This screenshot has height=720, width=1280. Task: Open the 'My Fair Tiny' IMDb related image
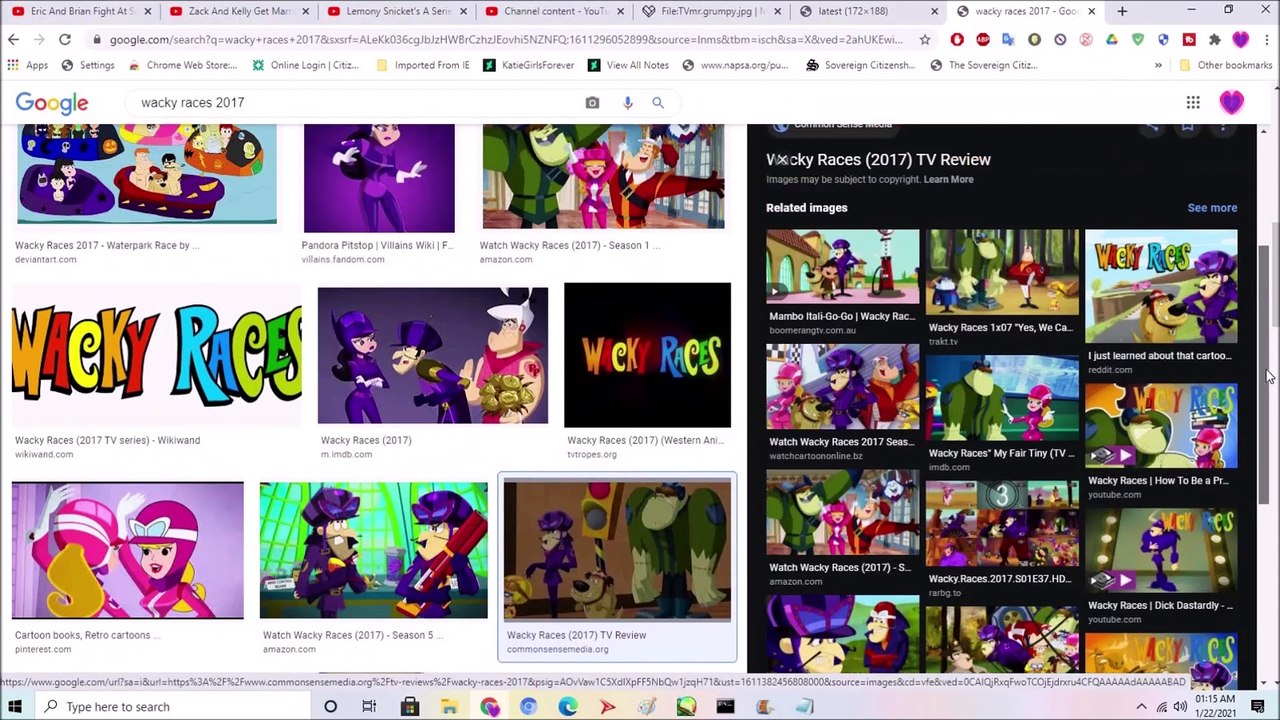[1002, 398]
